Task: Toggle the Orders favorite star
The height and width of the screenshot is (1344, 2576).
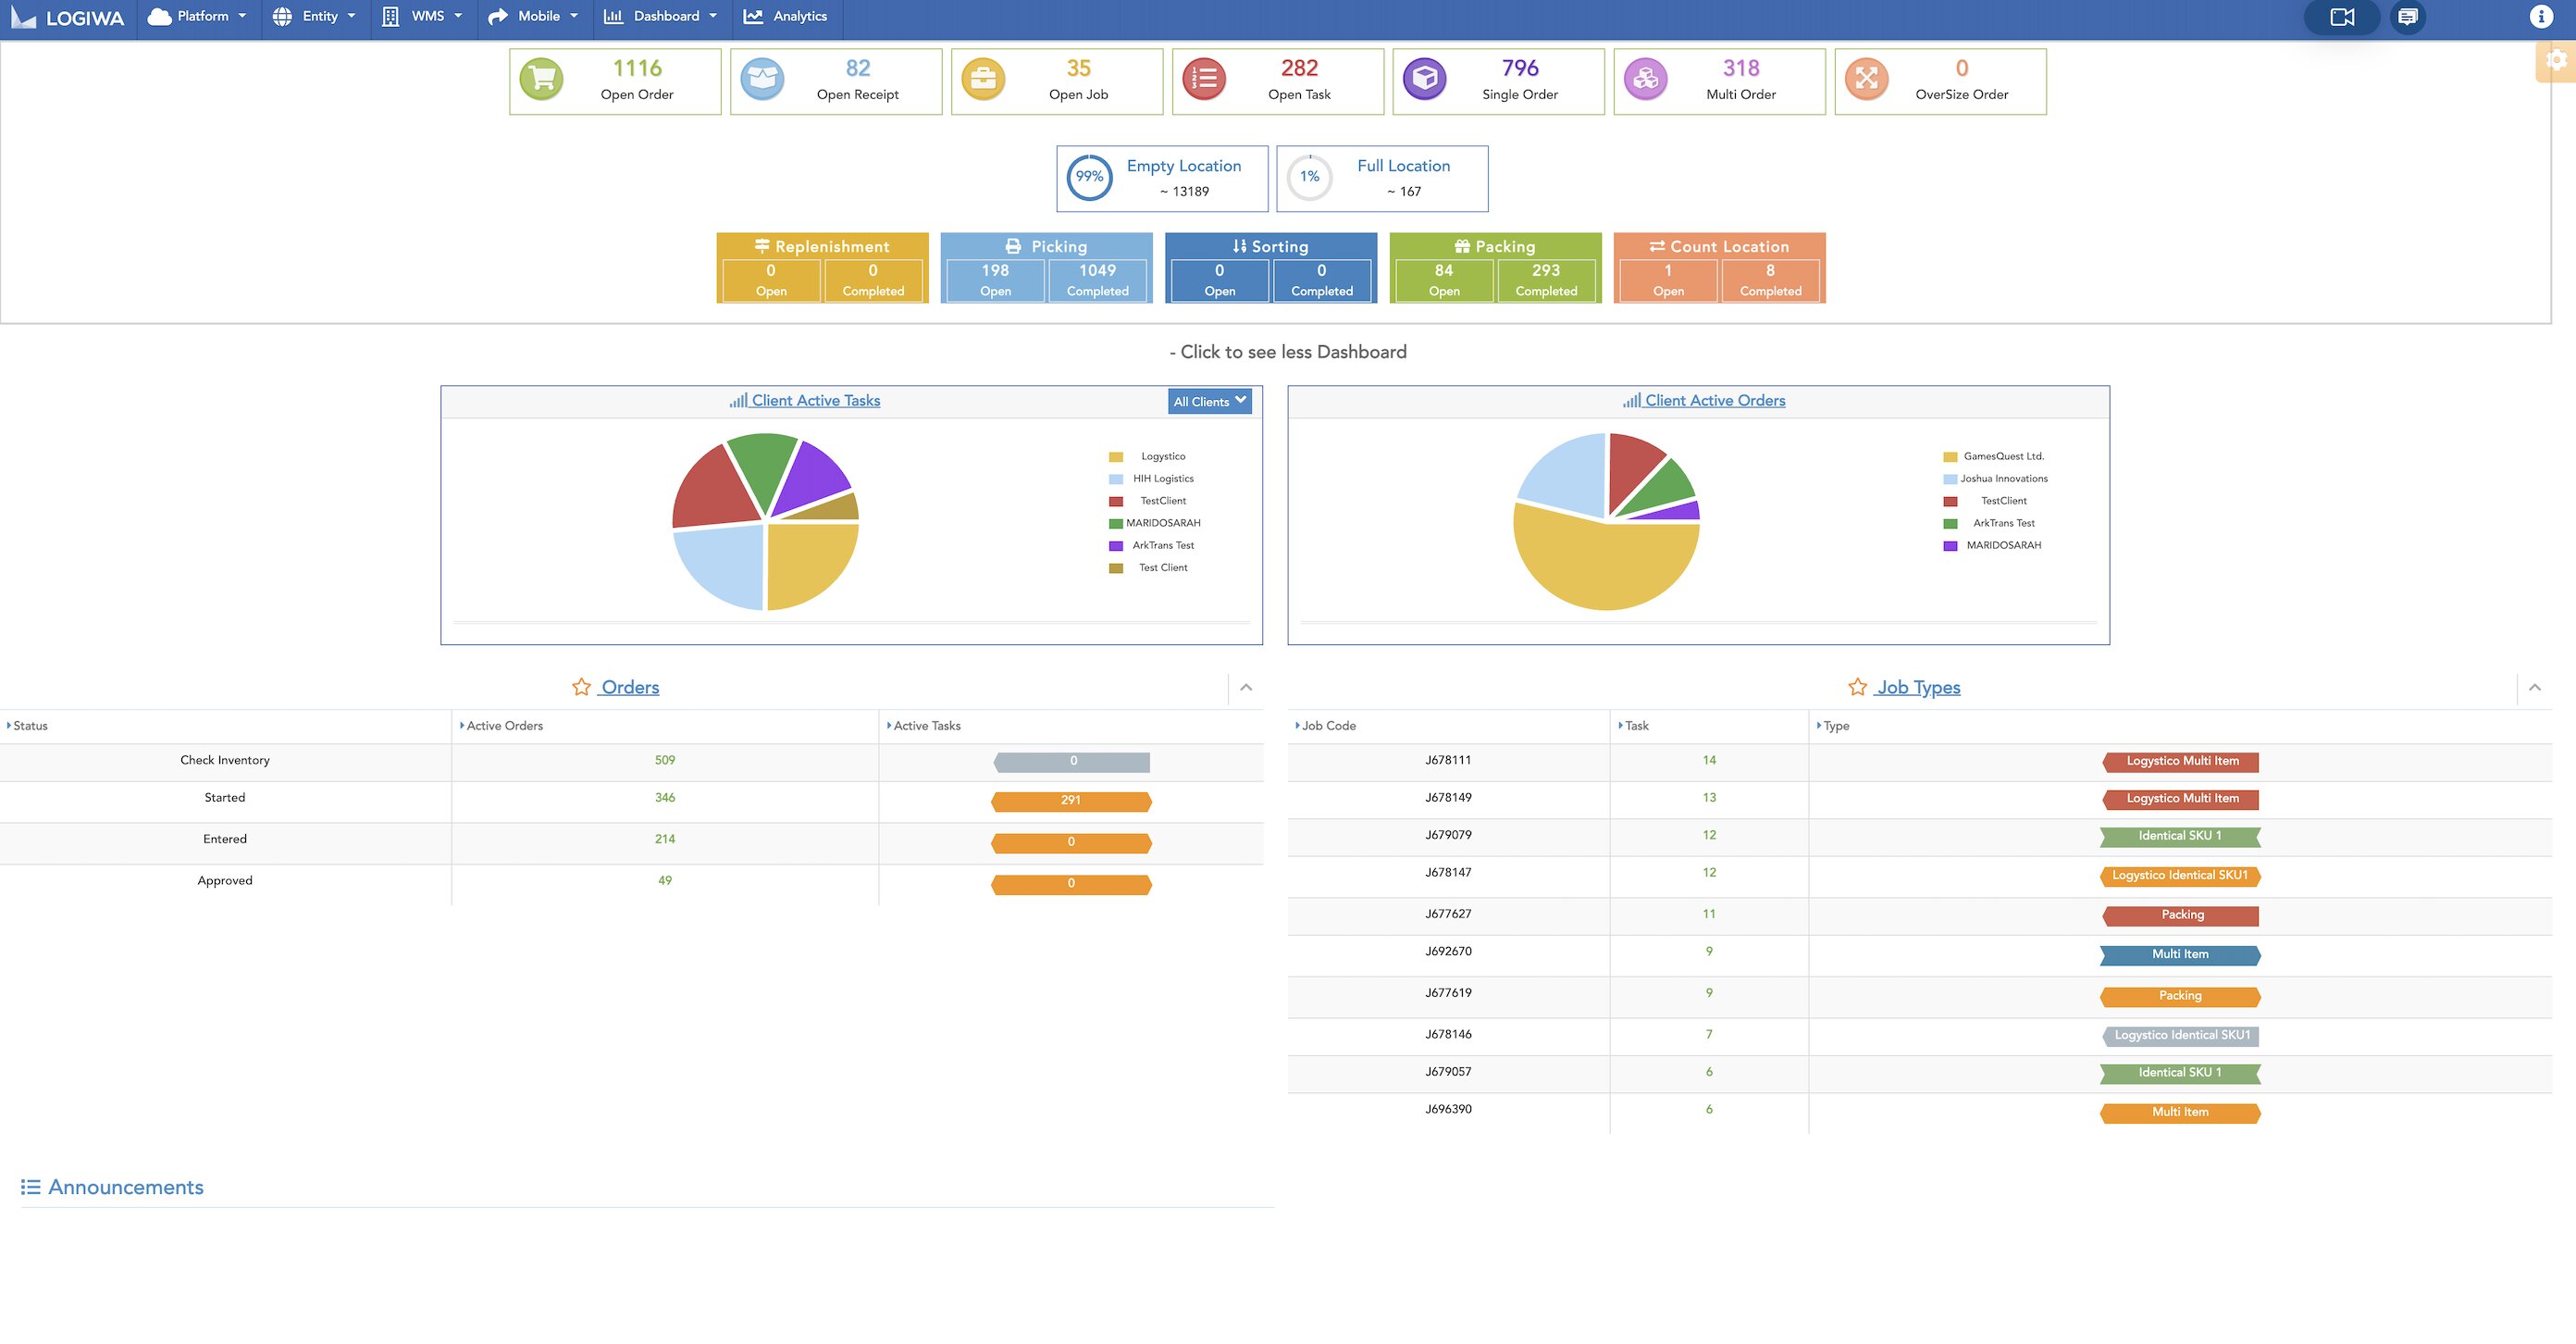Action: point(581,687)
